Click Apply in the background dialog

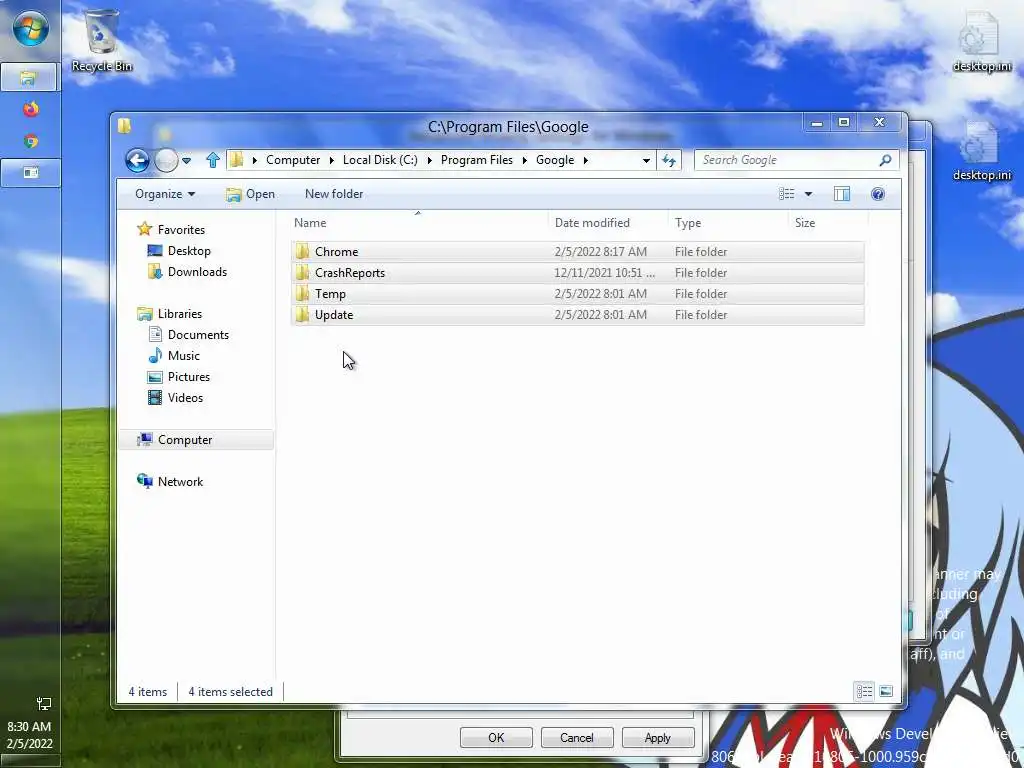(x=658, y=737)
